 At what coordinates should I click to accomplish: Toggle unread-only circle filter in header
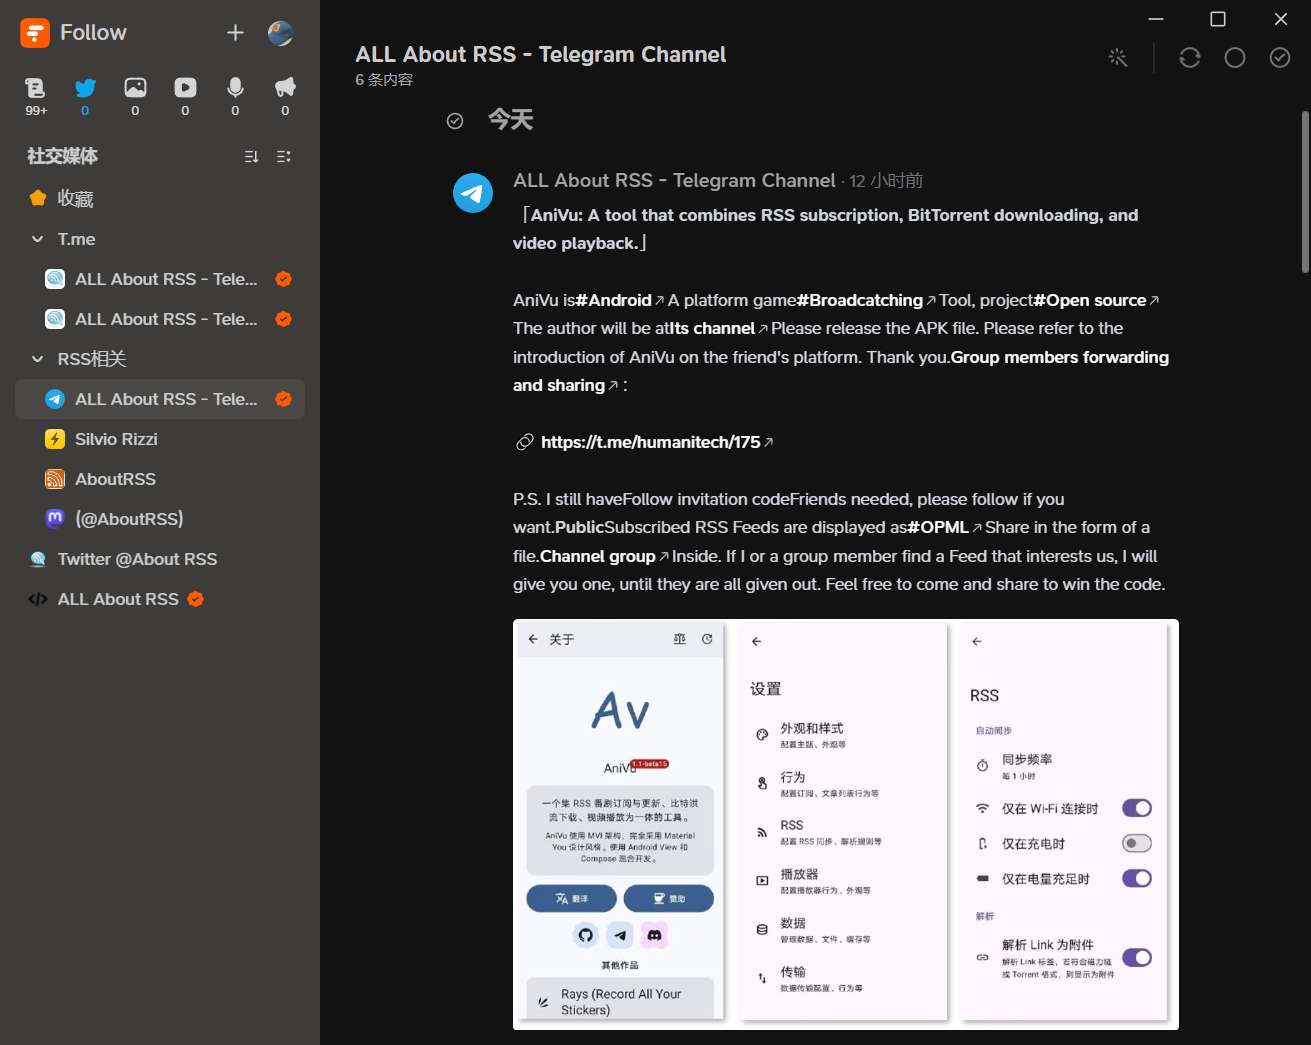[1235, 58]
